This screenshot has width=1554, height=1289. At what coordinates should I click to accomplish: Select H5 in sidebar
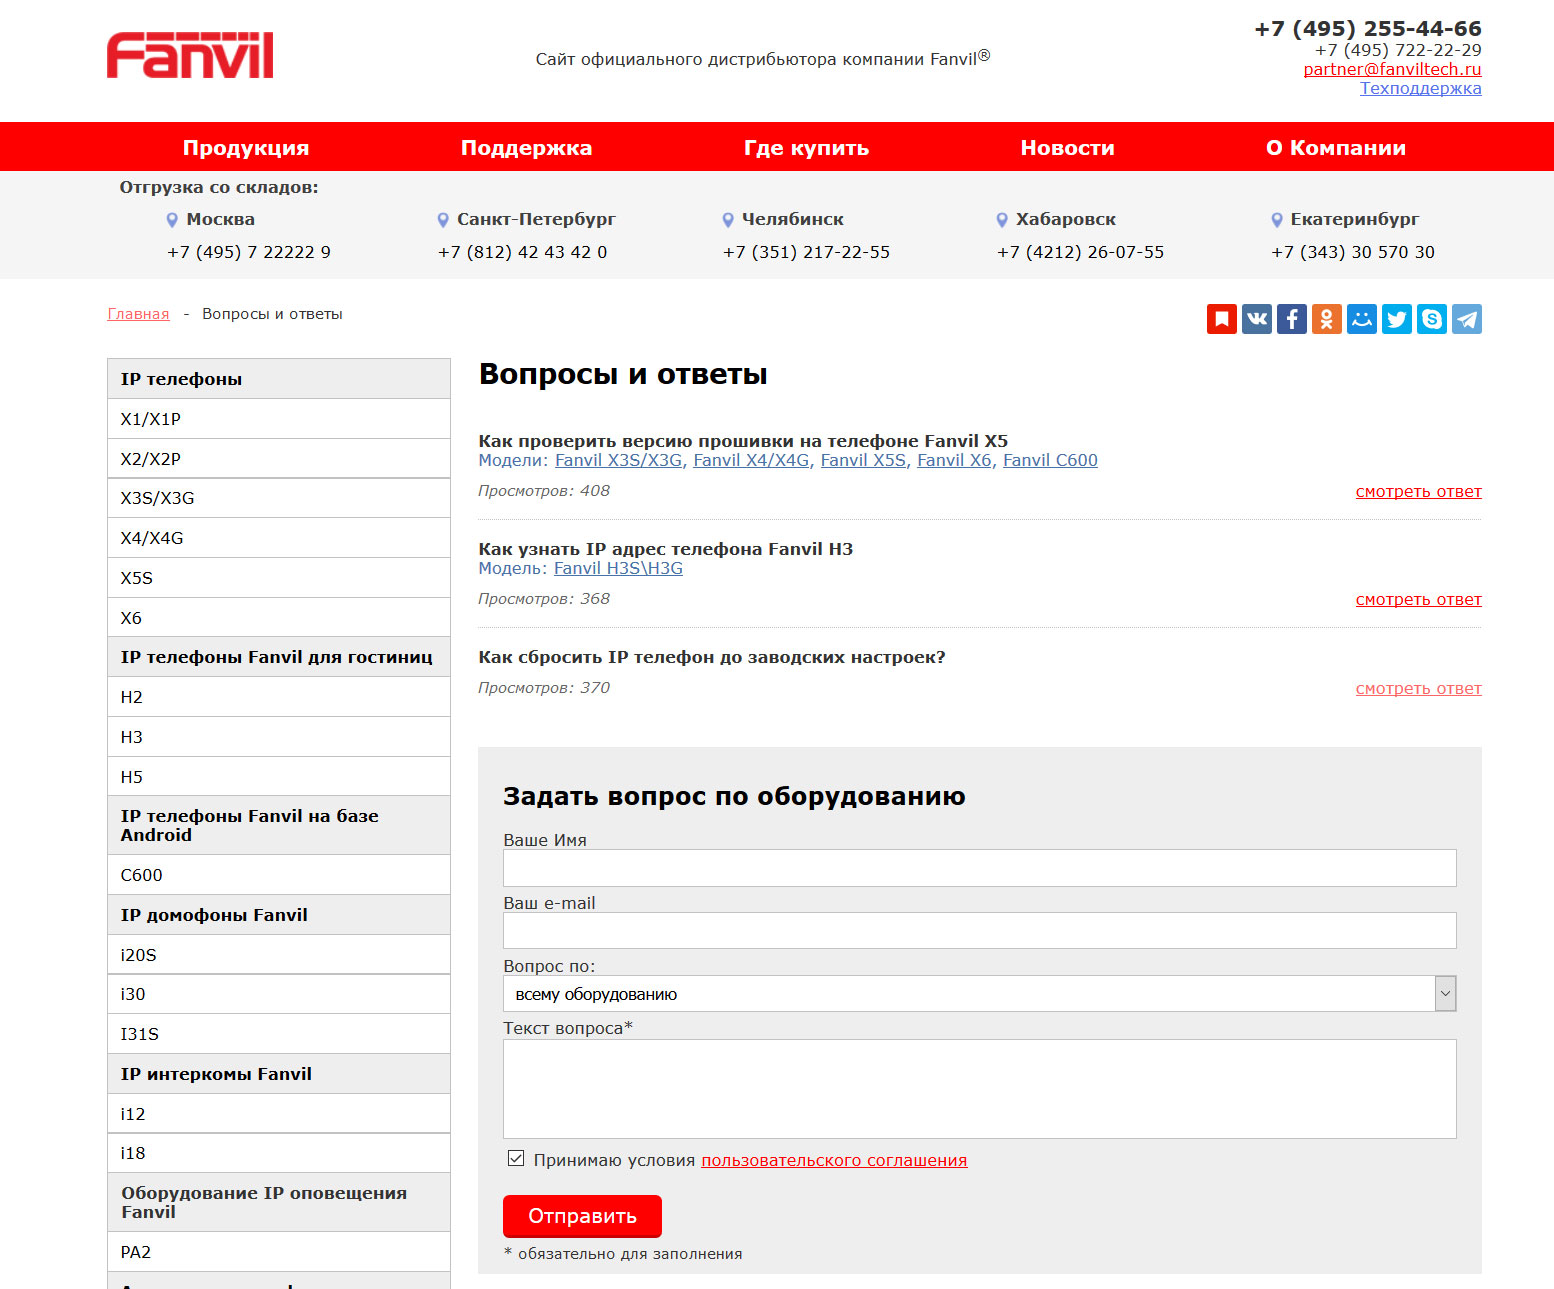pyautogui.click(x=279, y=777)
